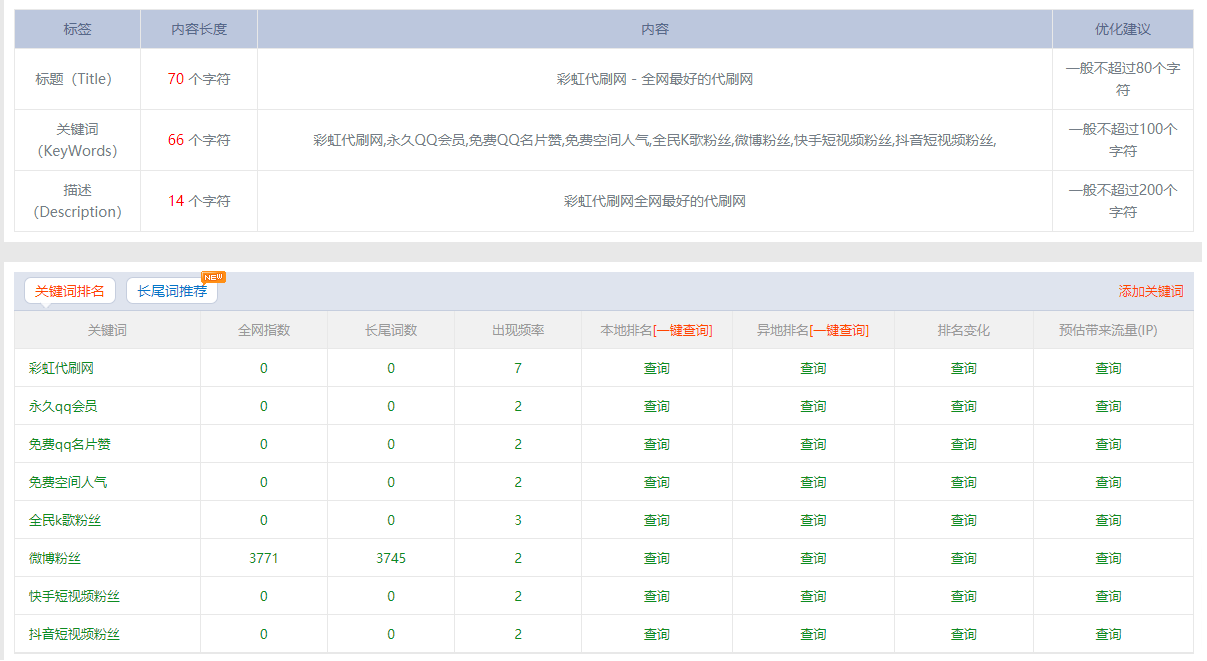Query 本地排名 for 全民k歌粉丝 row

pyautogui.click(x=656, y=520)
